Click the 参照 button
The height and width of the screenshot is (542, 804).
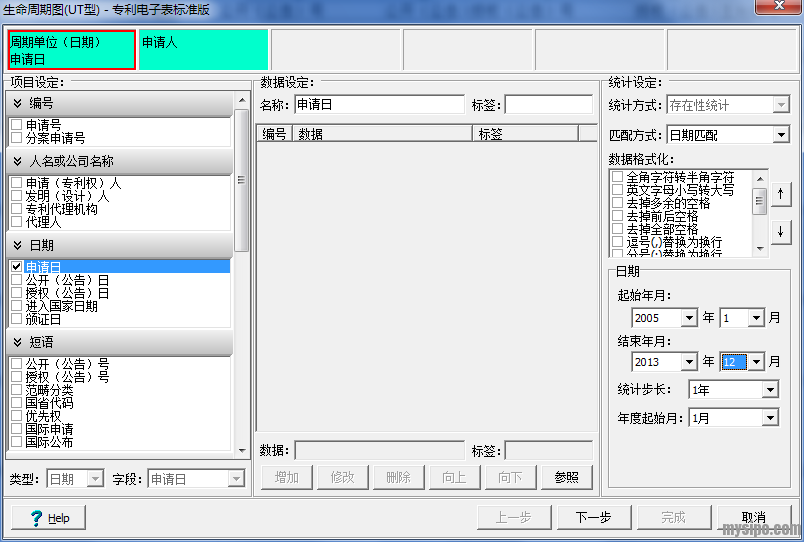pyautogui.click(x=566, y=477)
